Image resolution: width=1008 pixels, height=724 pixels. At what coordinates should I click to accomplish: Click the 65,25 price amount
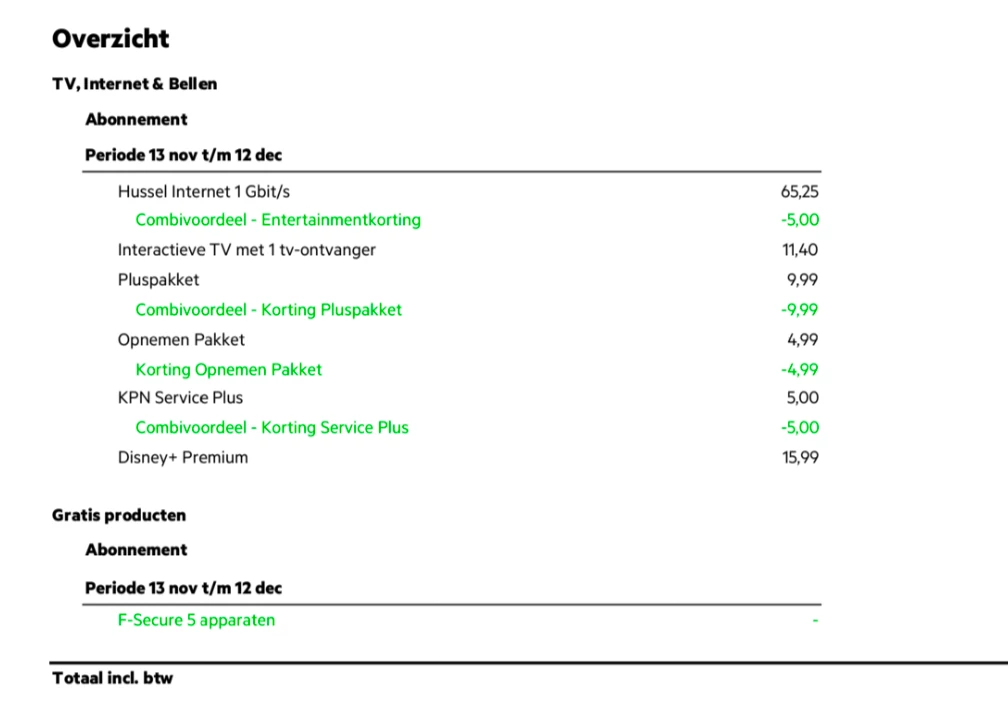pyautogui.click(x=800, y=191)
